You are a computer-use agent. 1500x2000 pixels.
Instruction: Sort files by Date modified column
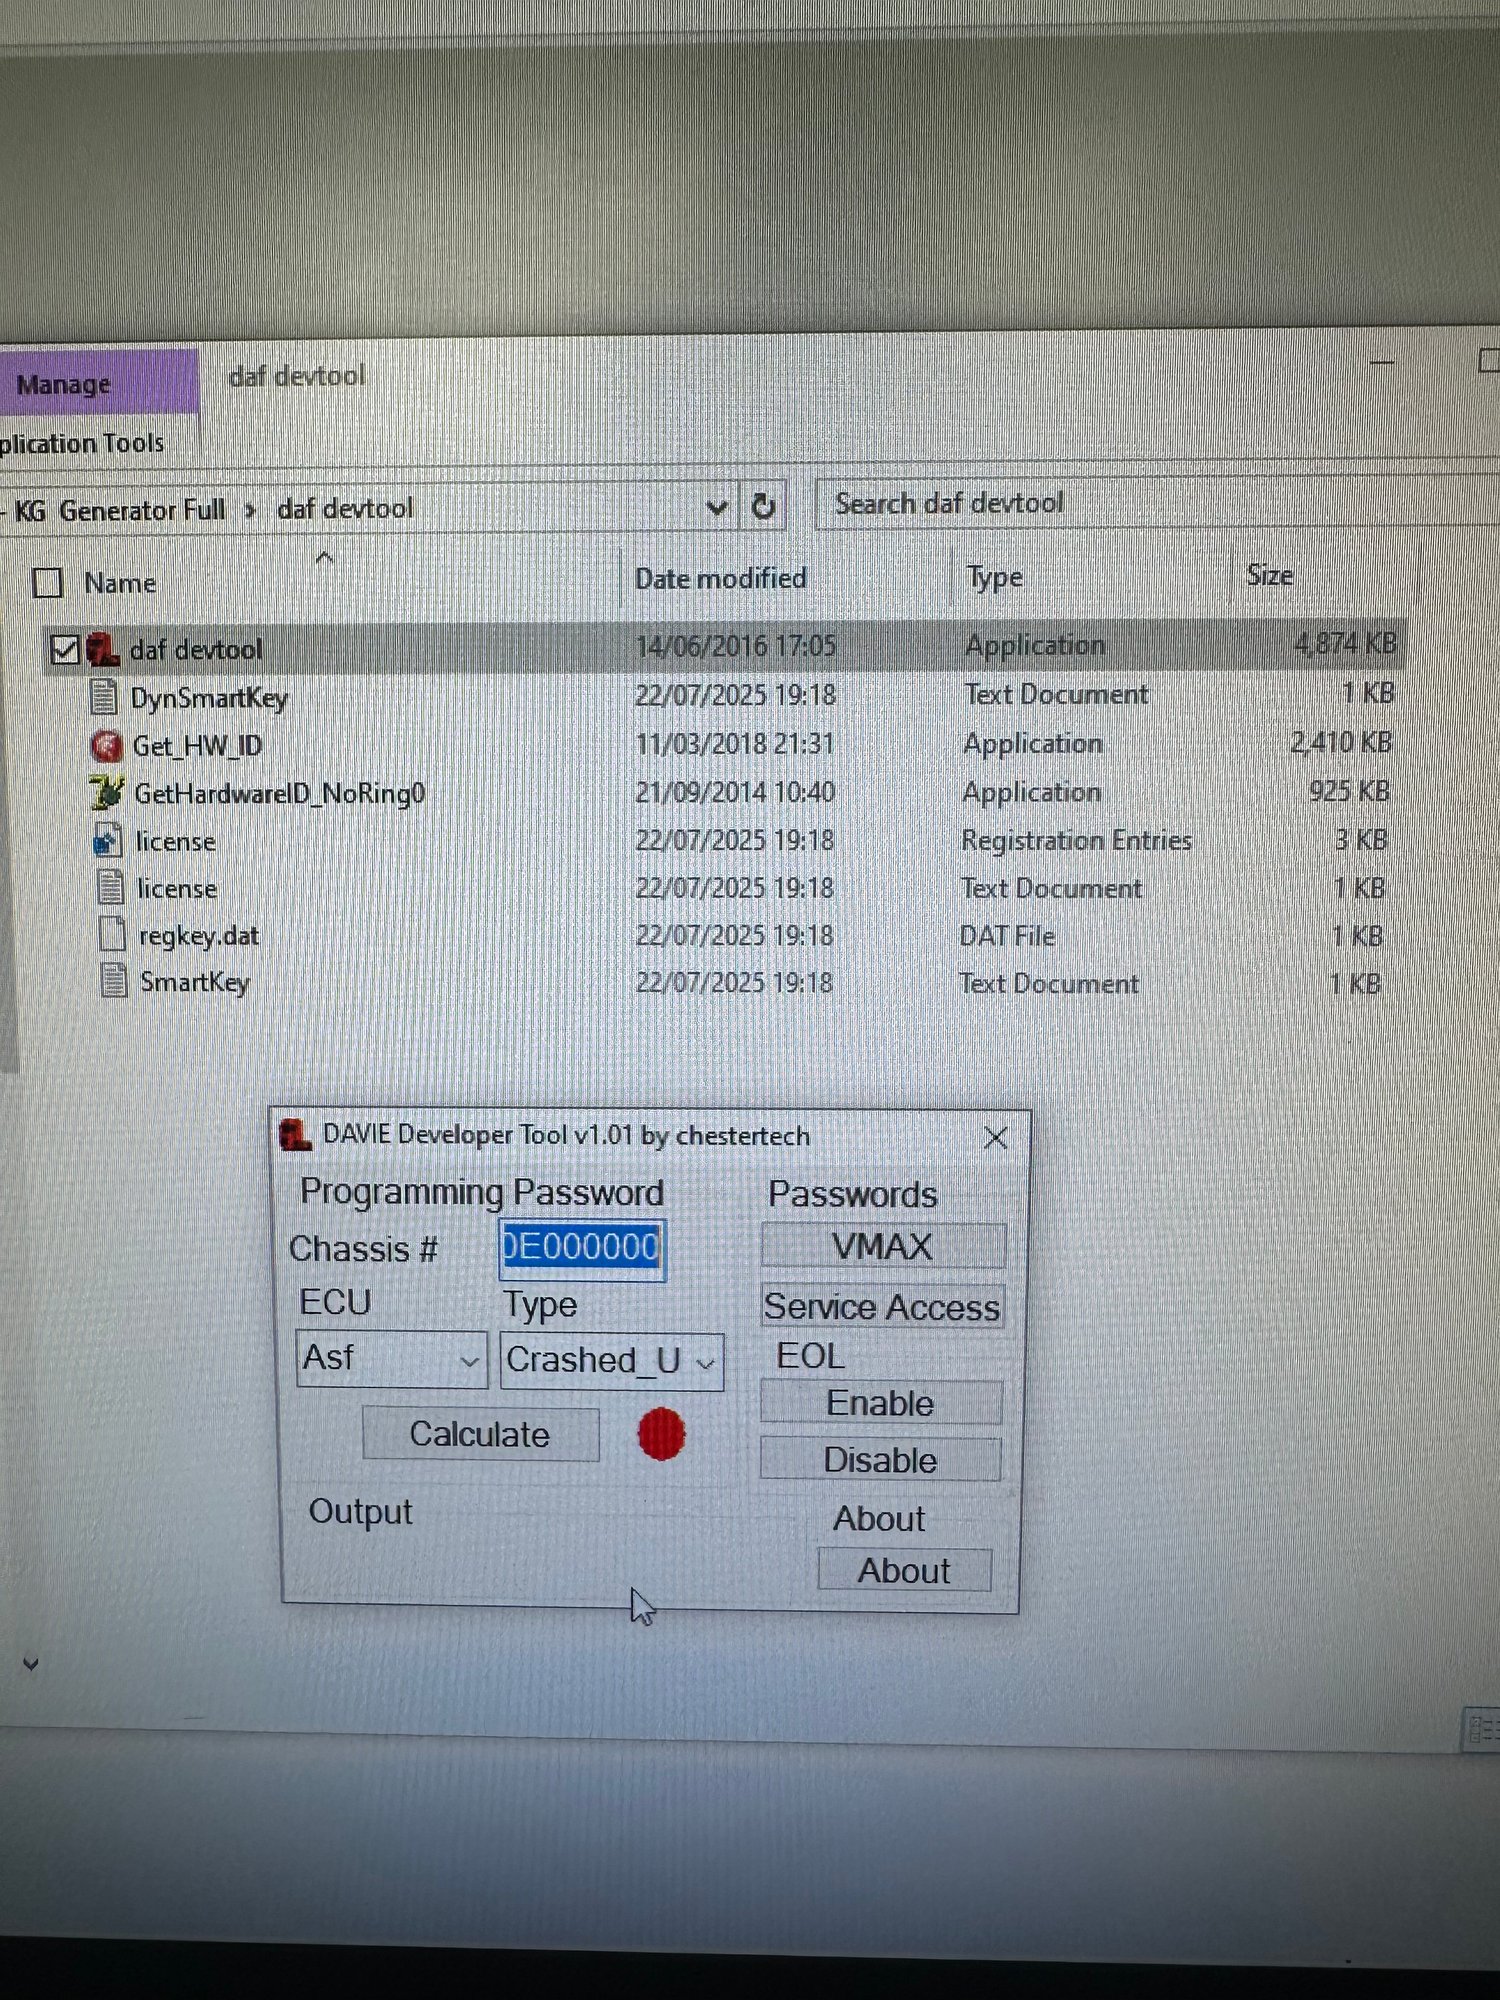click(x=721, y=579)
